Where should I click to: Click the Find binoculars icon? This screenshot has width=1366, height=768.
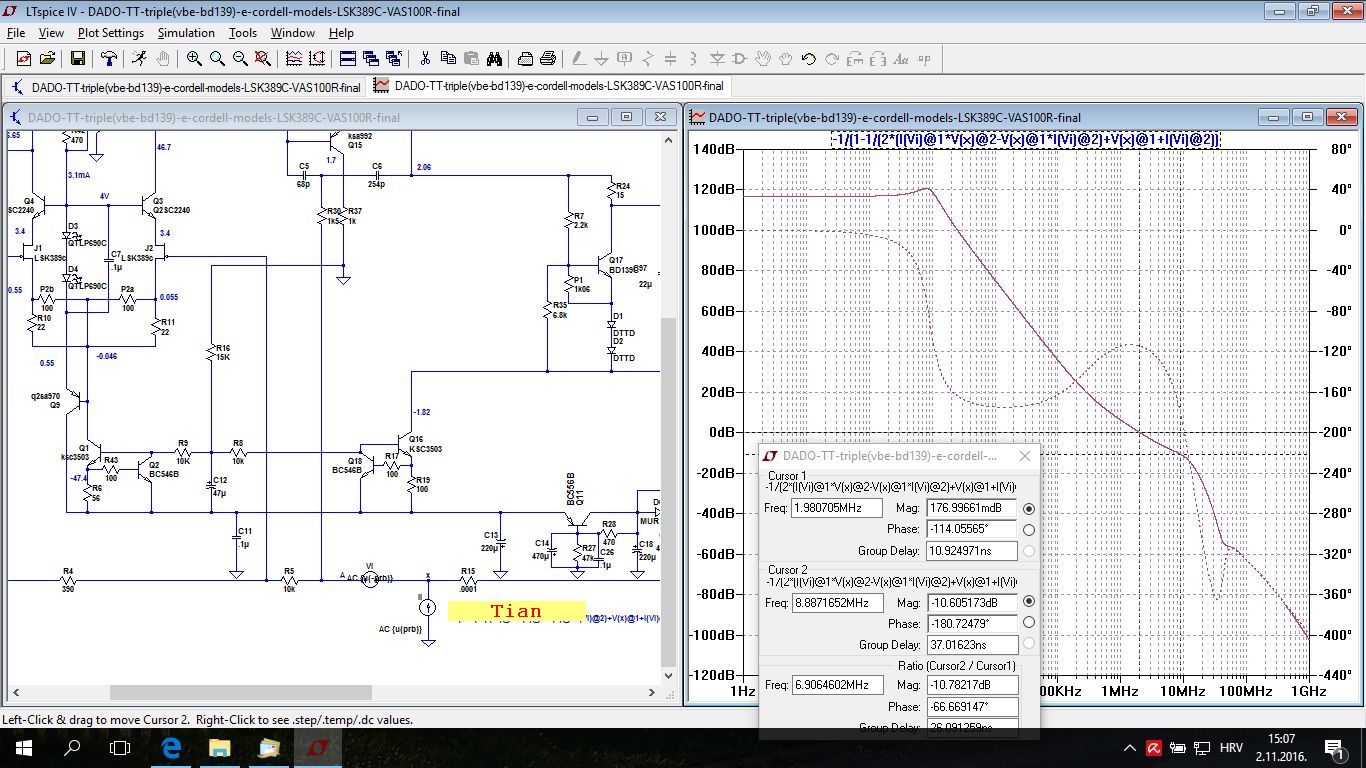(x=494, y=59)
